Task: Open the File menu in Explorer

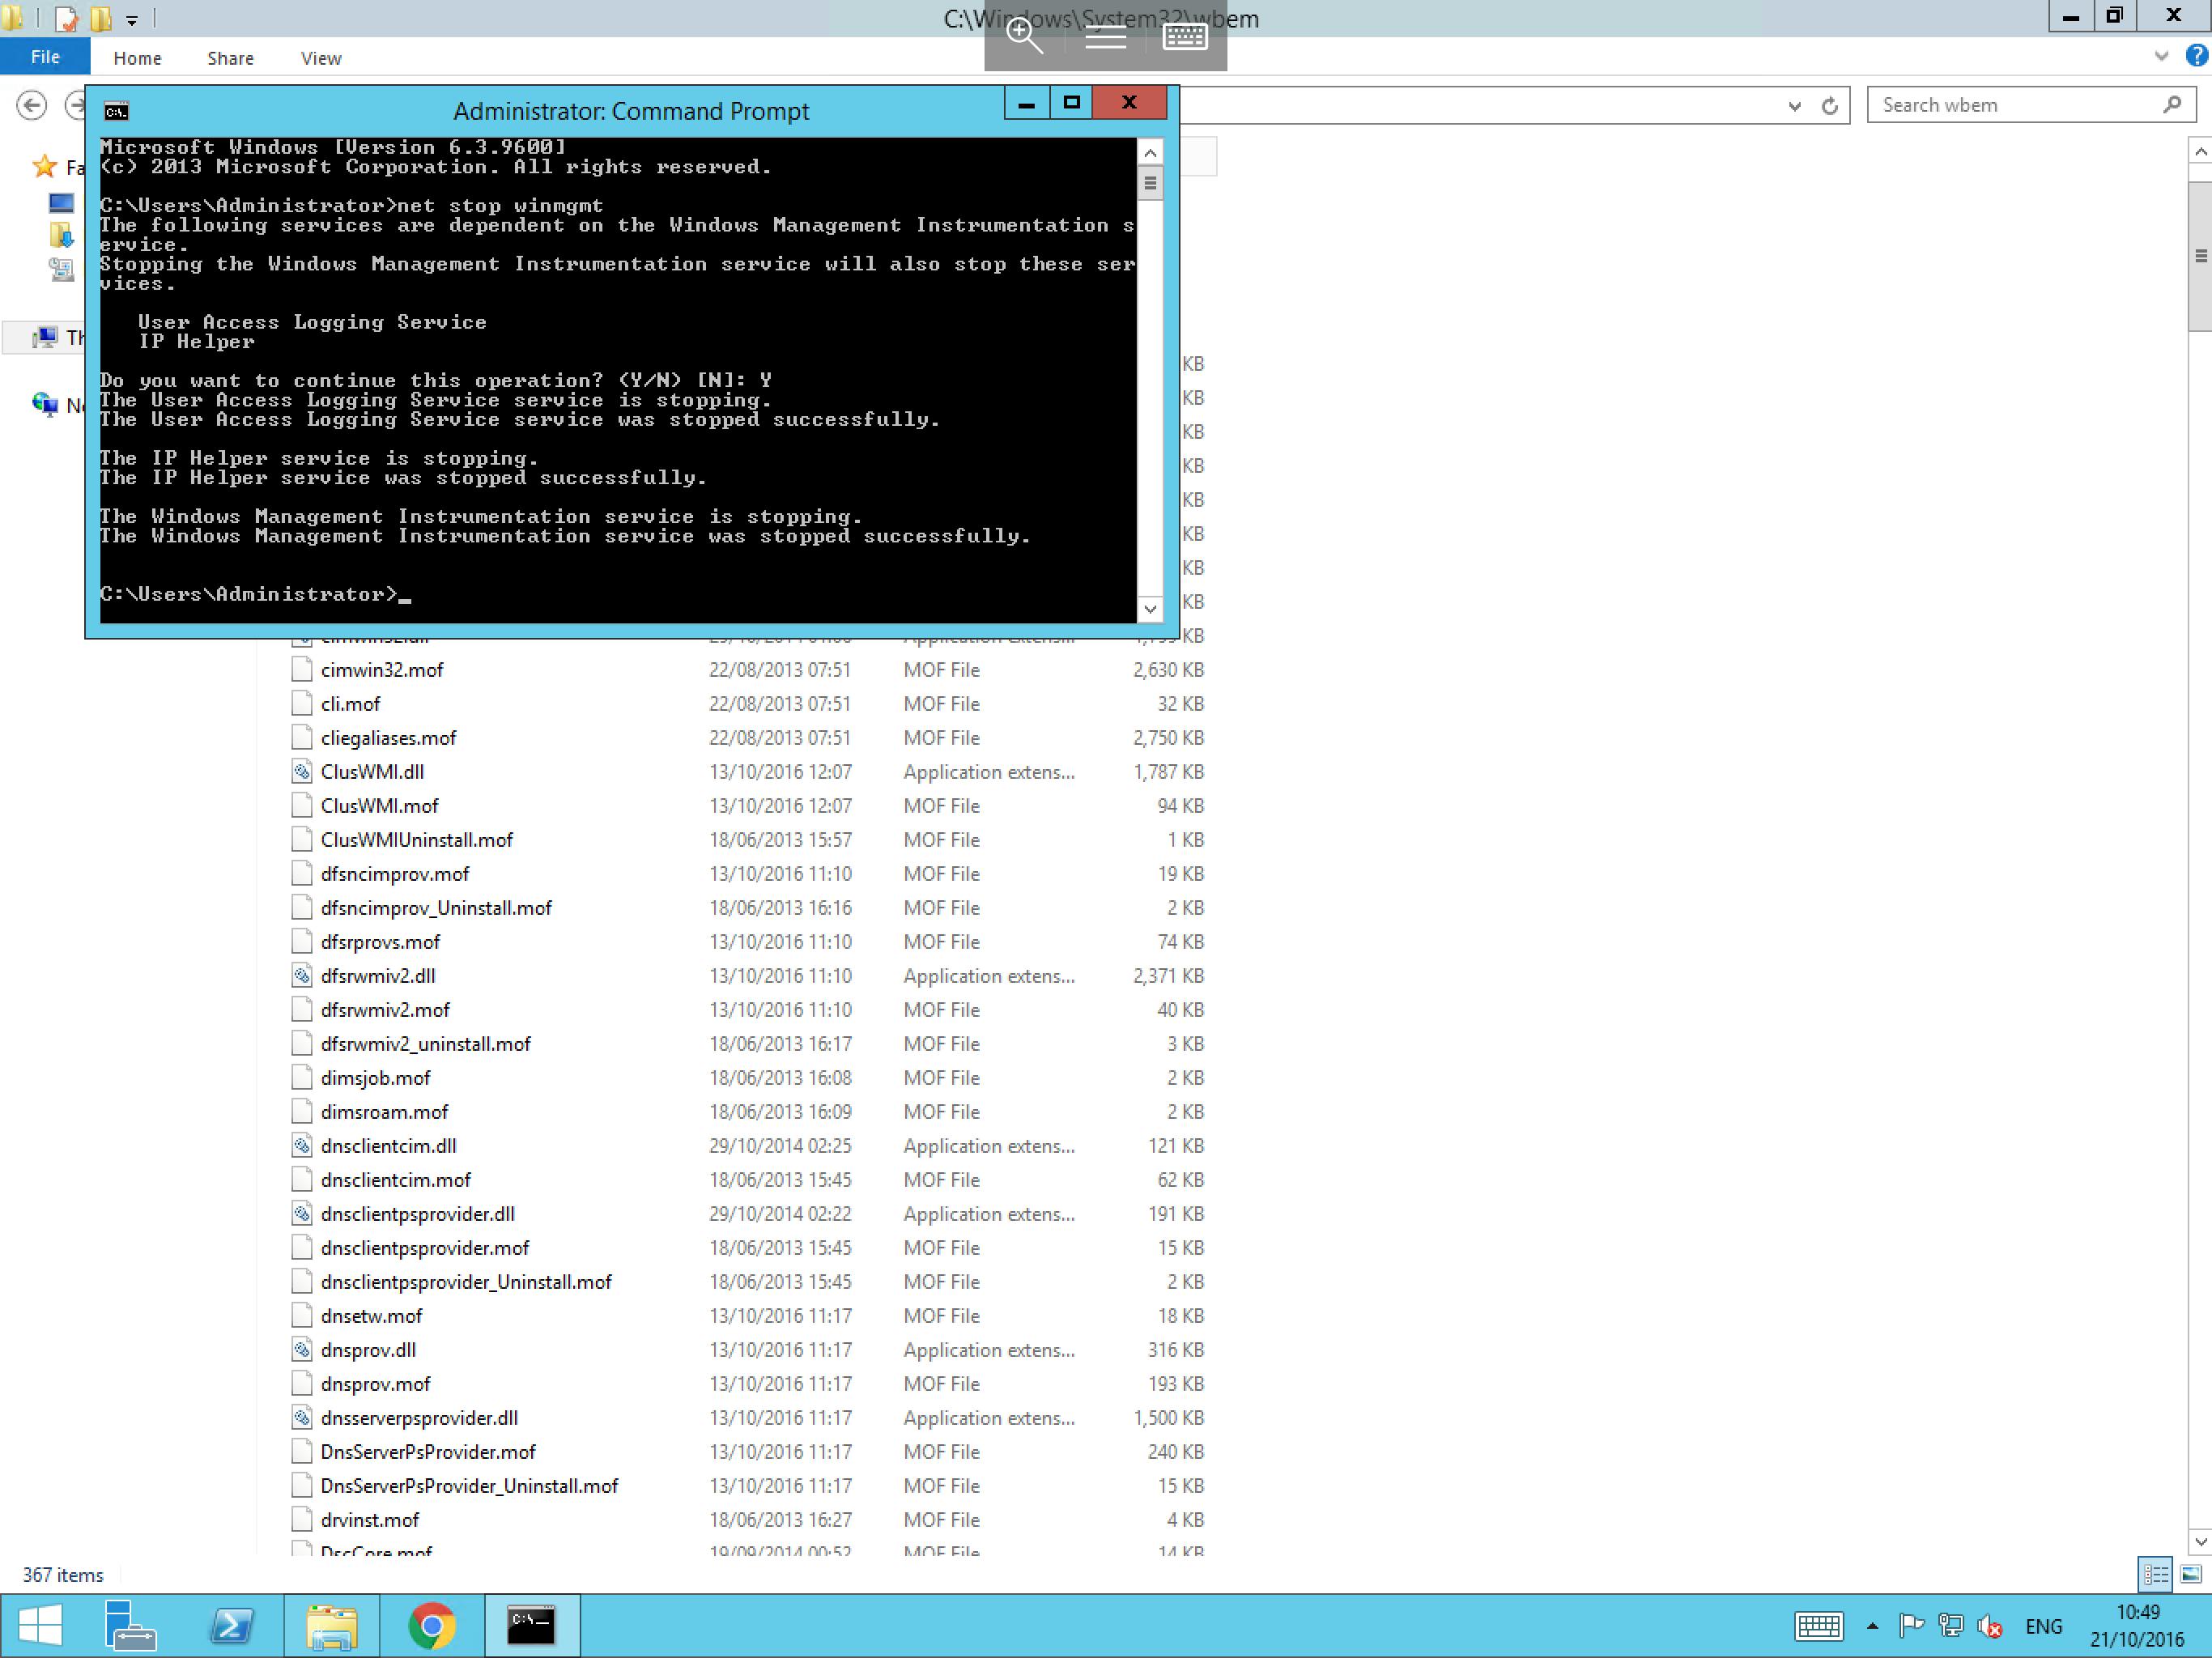Action: (x=45, y=57)
